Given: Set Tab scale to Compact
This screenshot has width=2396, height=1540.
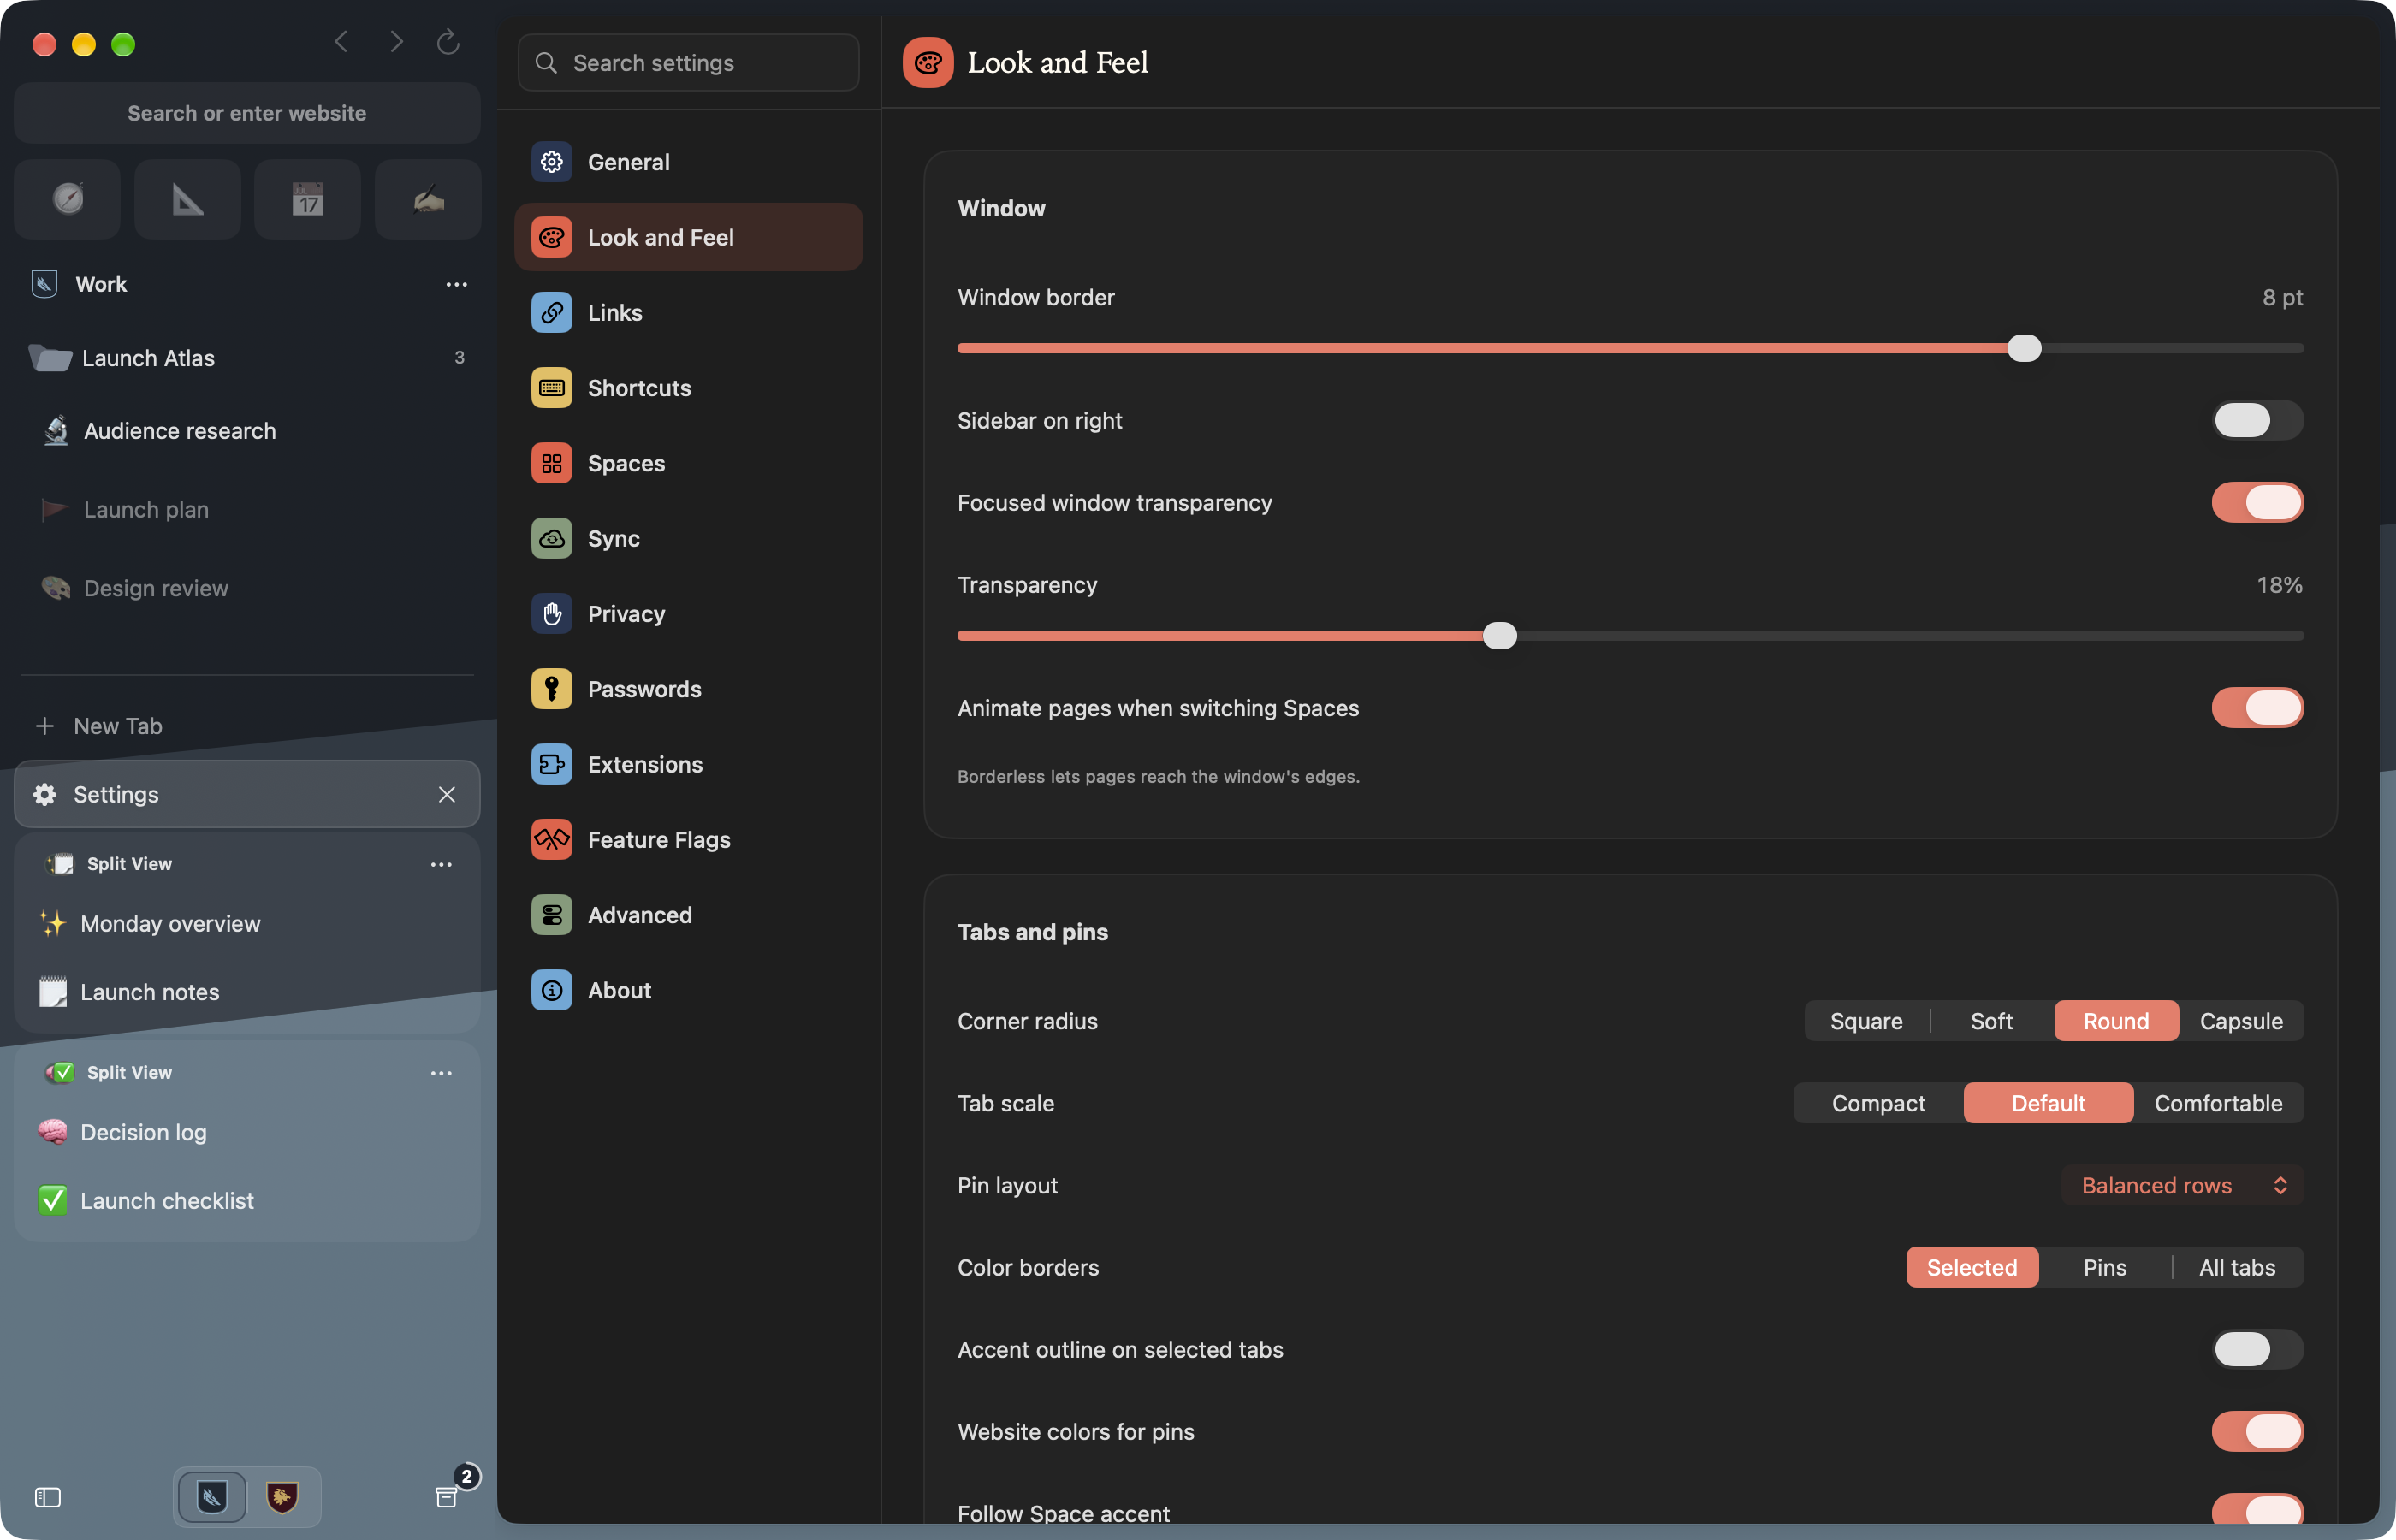Looking at the screenshot, I should tap(1878, 1103).
